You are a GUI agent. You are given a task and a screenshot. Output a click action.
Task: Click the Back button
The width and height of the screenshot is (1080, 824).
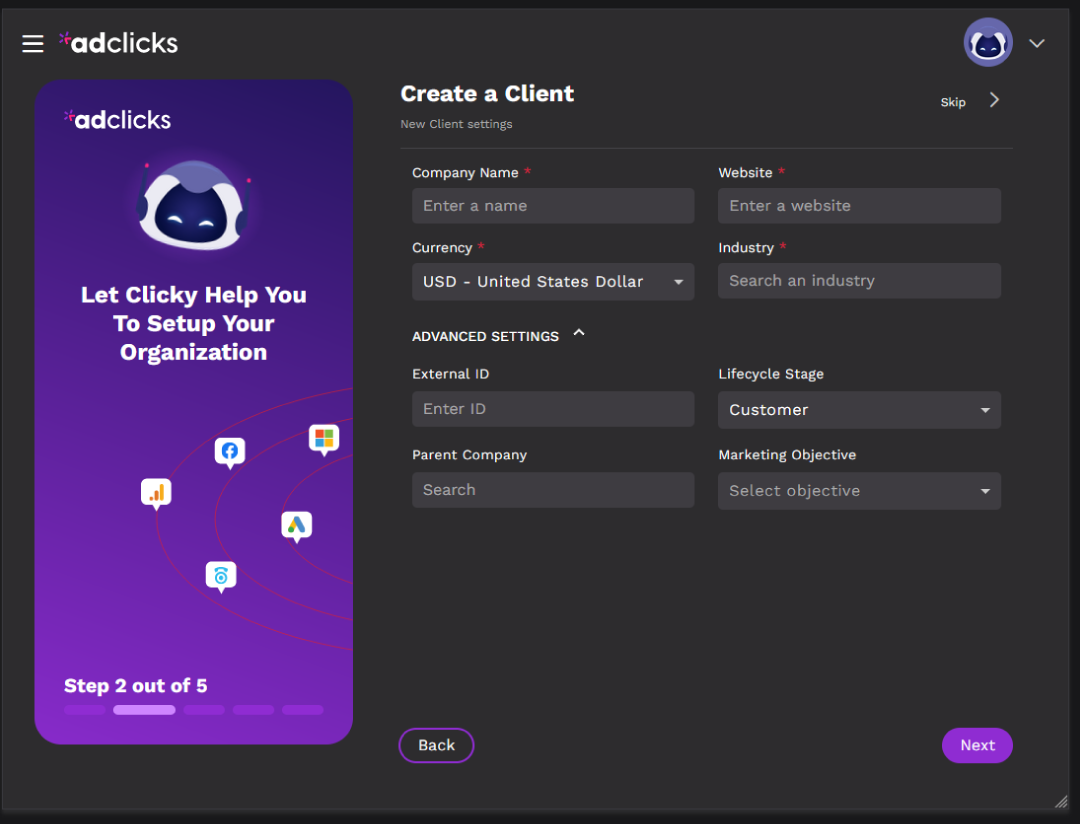(x=436, y=745)
